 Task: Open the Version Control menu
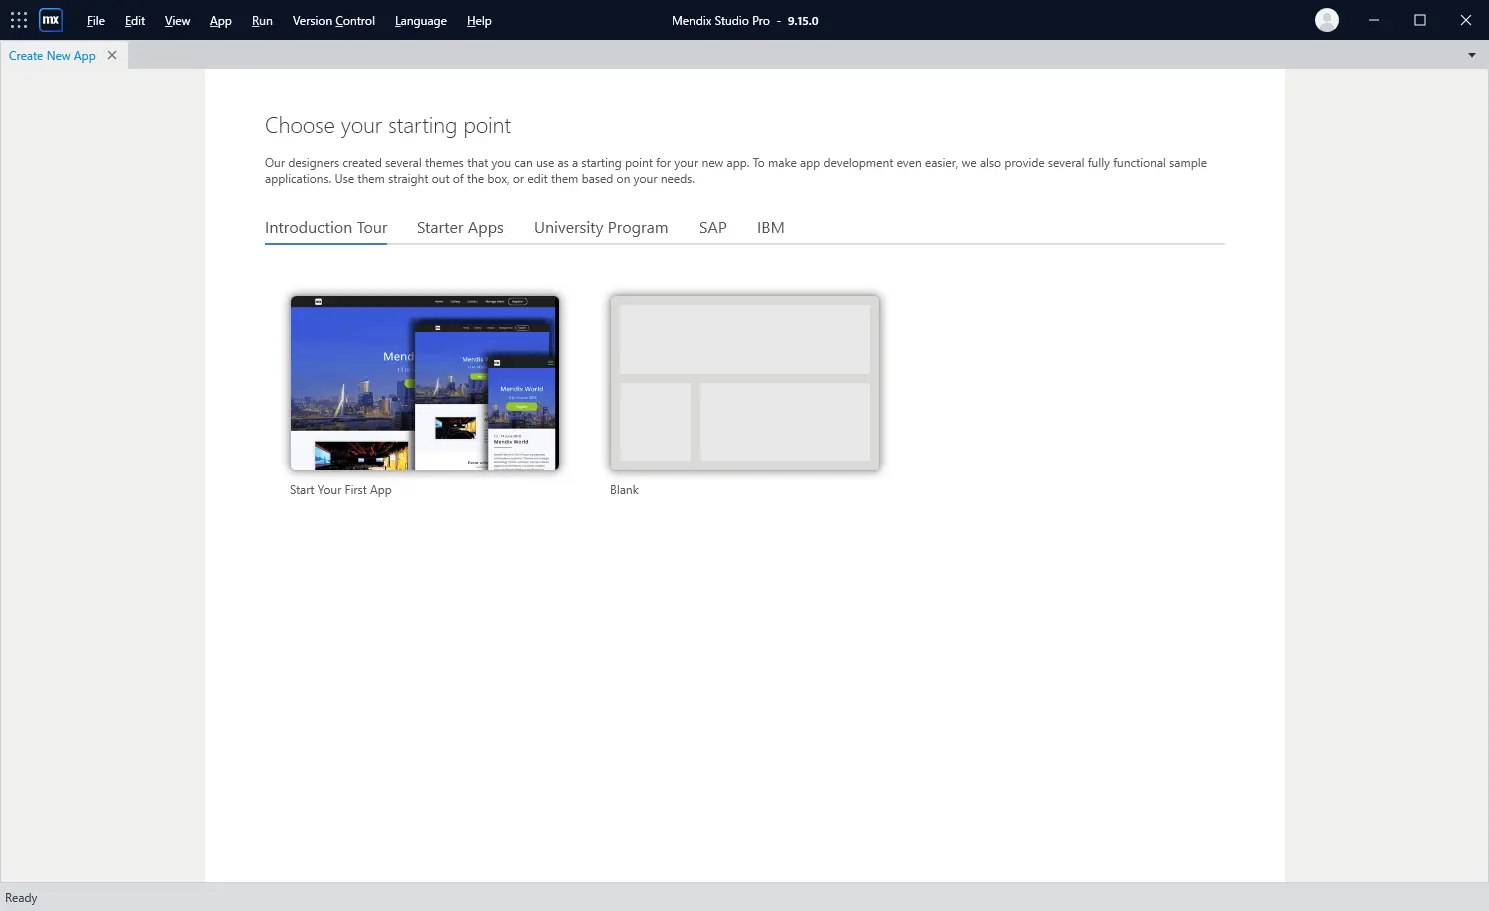(x=334, y=21)
